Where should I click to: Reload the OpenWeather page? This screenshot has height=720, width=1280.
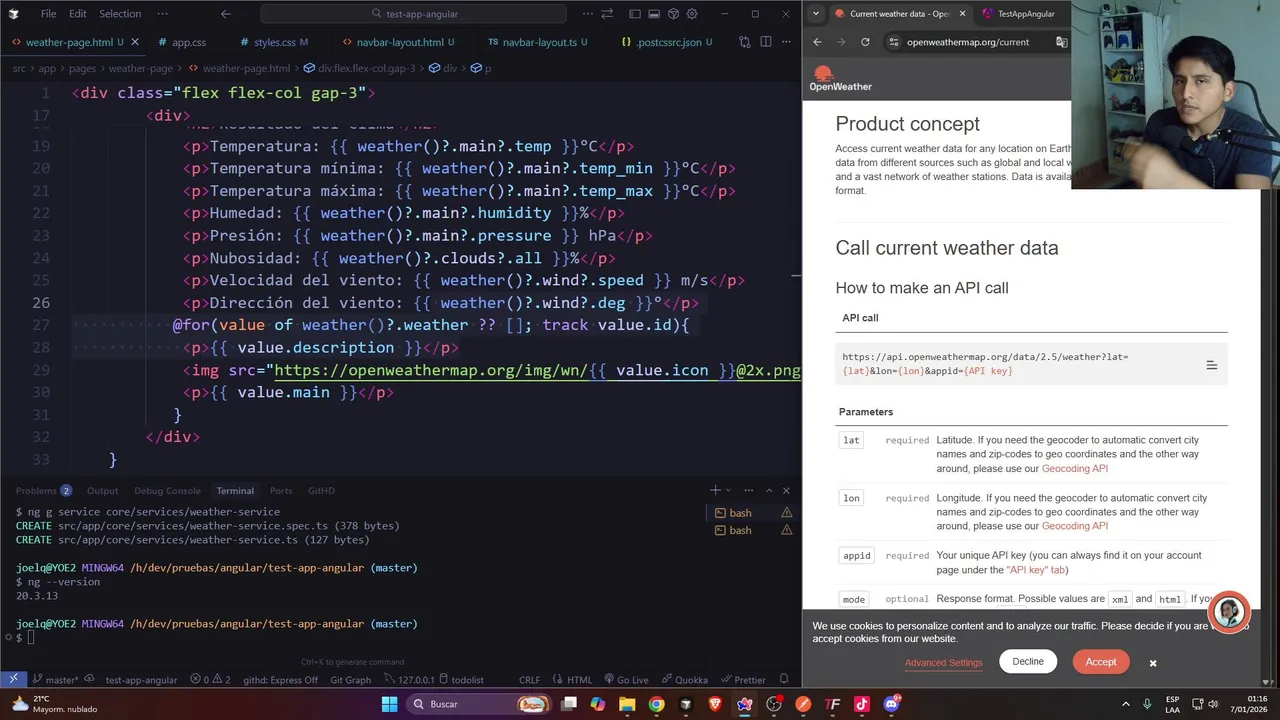tap(865, 42)
